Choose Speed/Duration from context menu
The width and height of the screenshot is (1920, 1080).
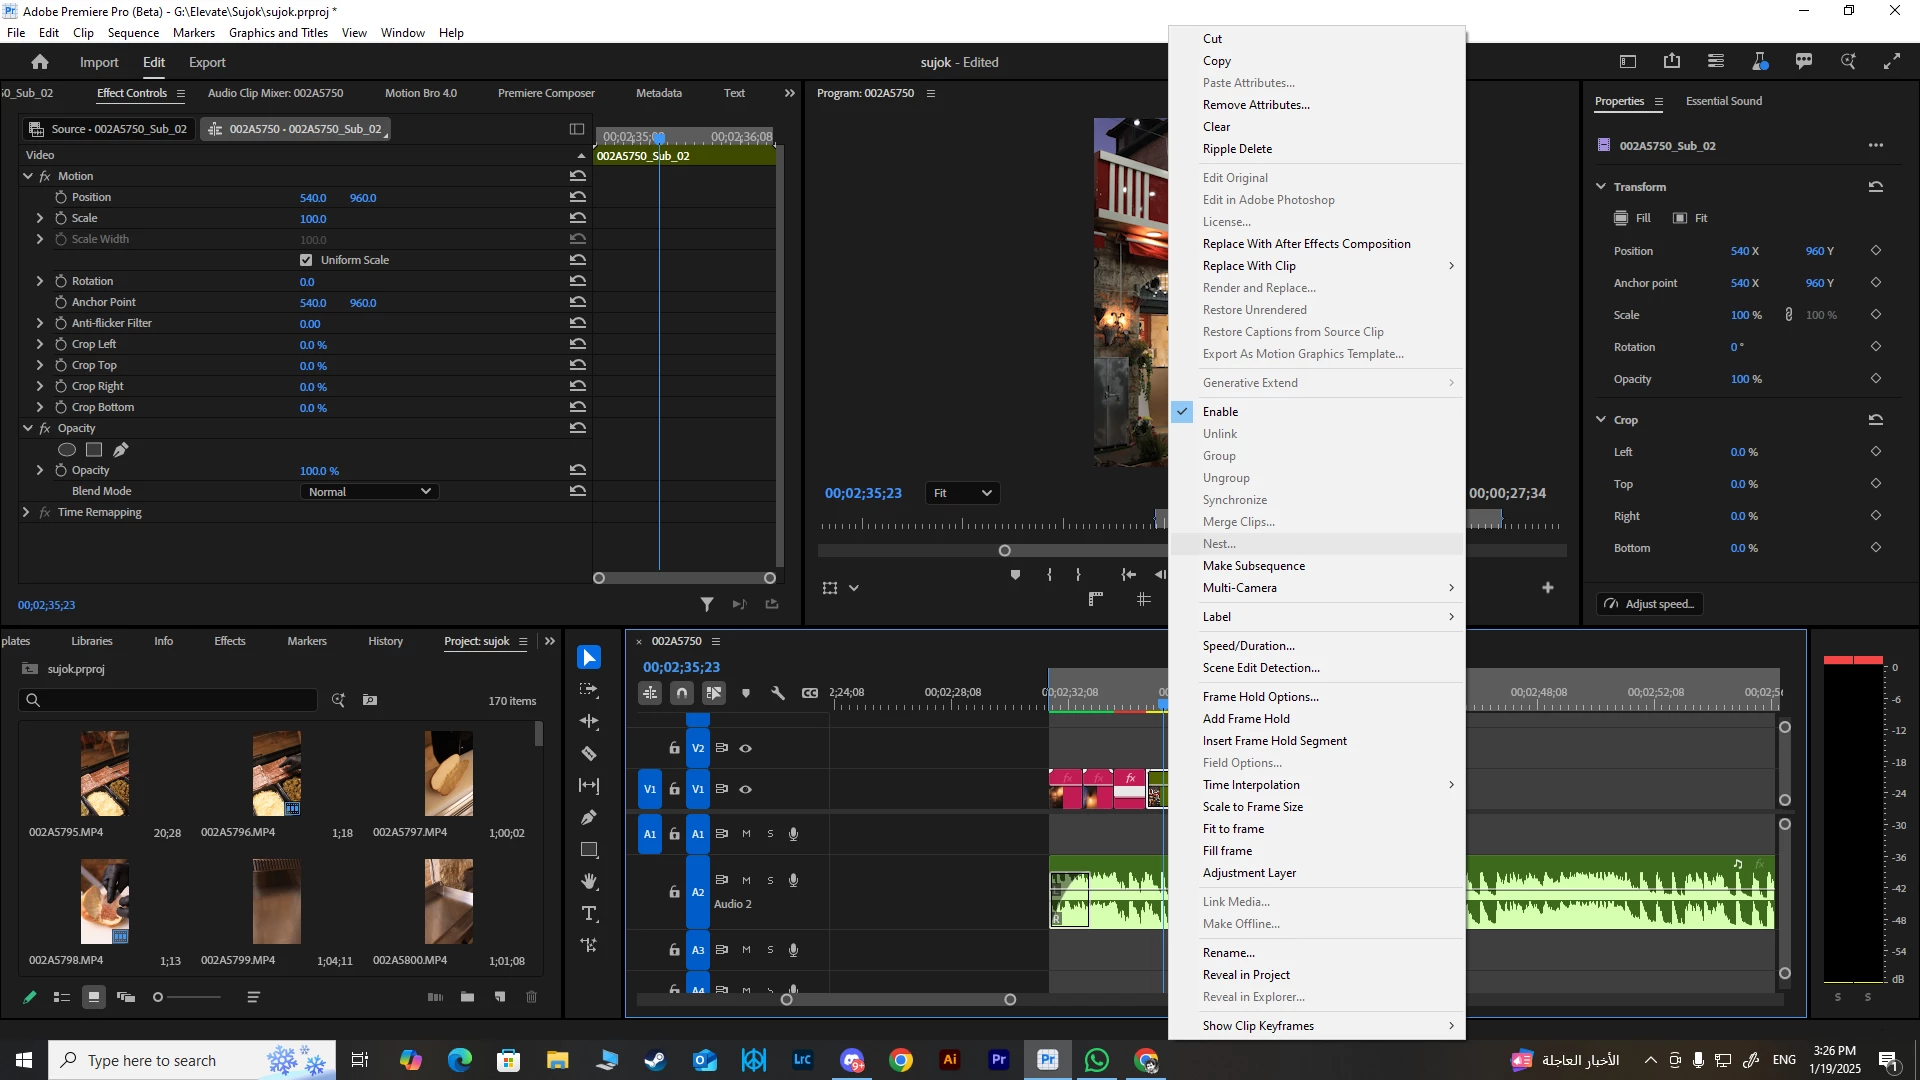(x=1248, y=646)
